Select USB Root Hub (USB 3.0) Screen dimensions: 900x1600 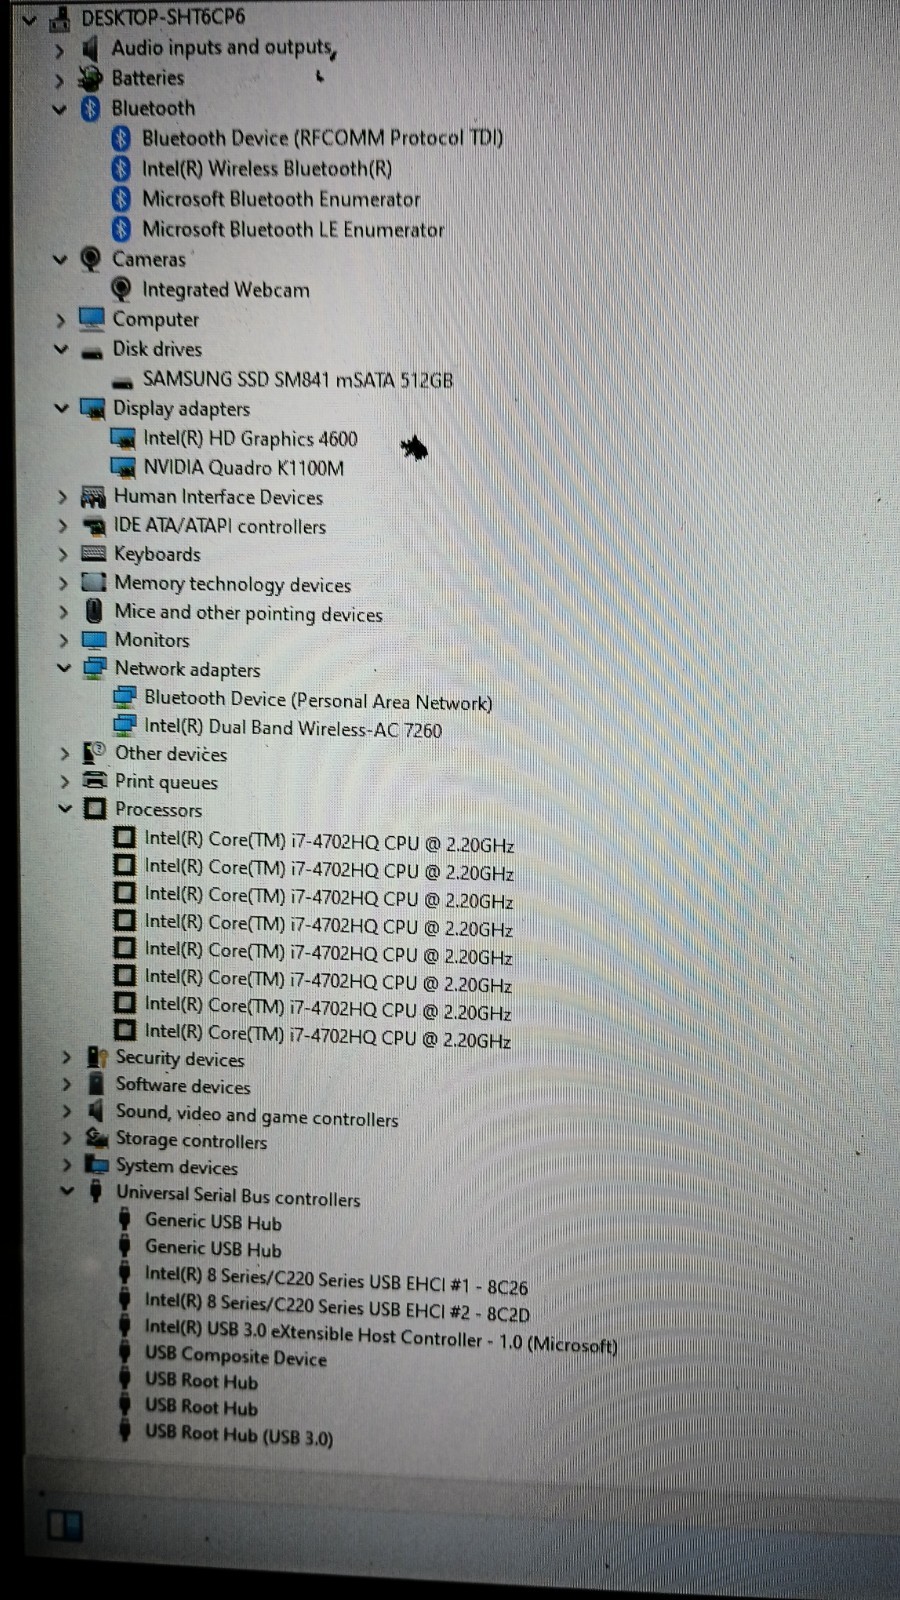point(239,1435)
